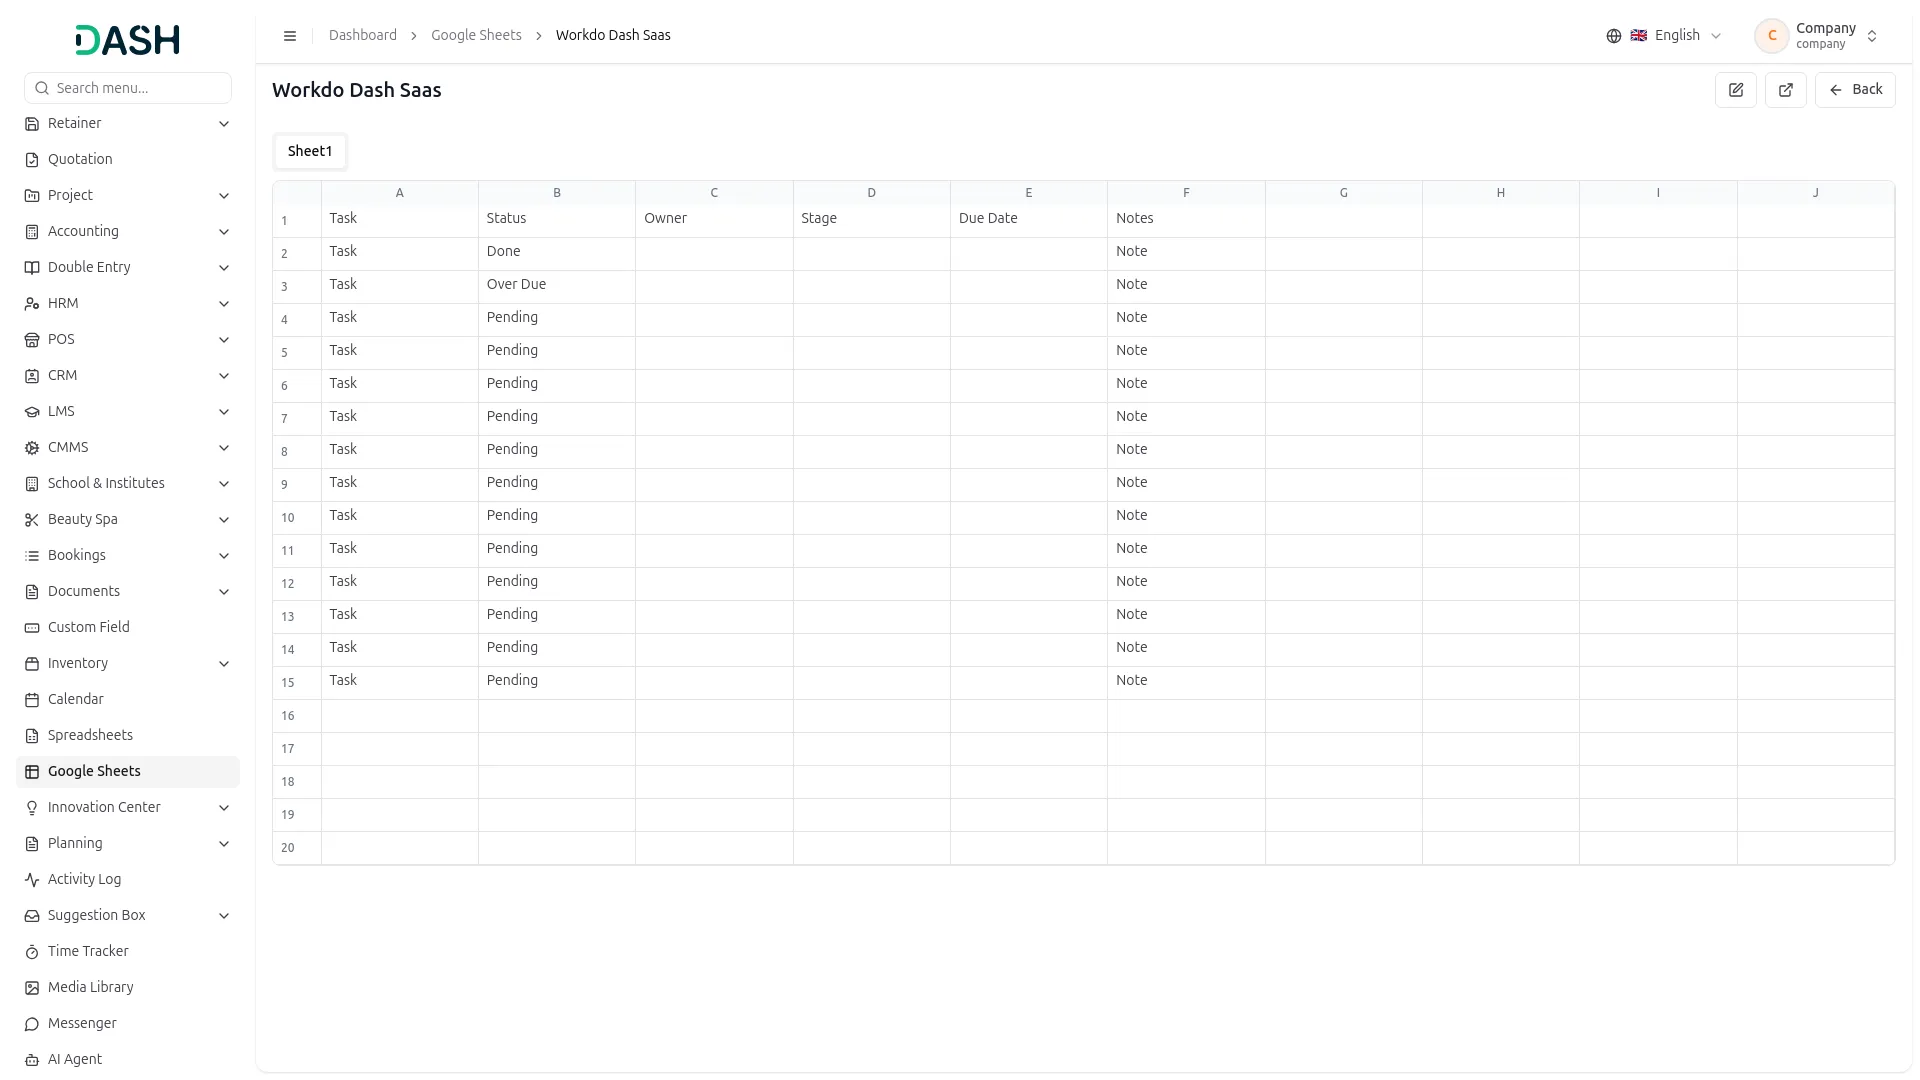1920x1080 pixels.
Task: Click the Company avatar circle
Action: [1772, 36]
